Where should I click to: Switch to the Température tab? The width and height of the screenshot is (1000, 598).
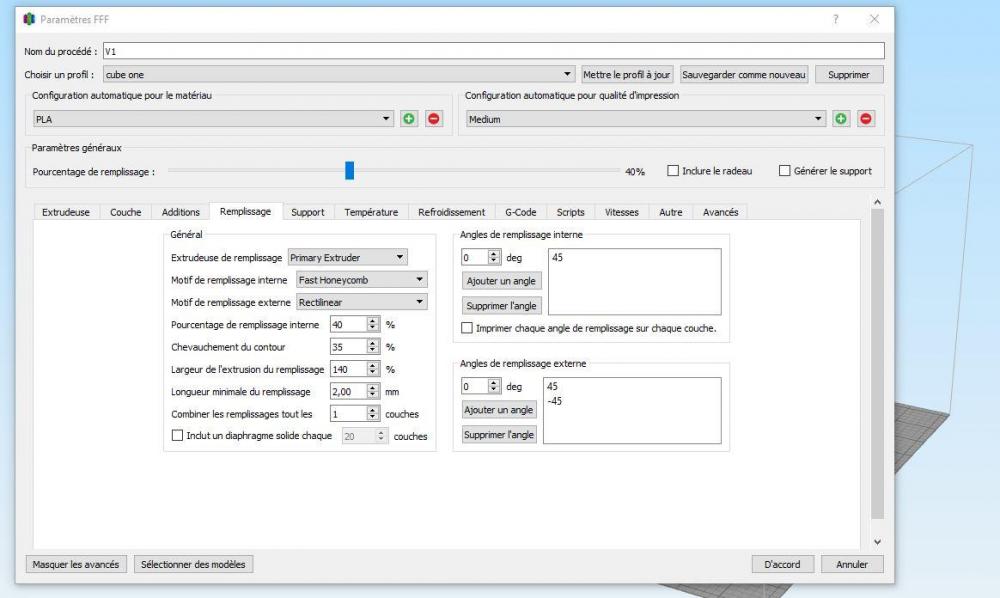[371, 212]
